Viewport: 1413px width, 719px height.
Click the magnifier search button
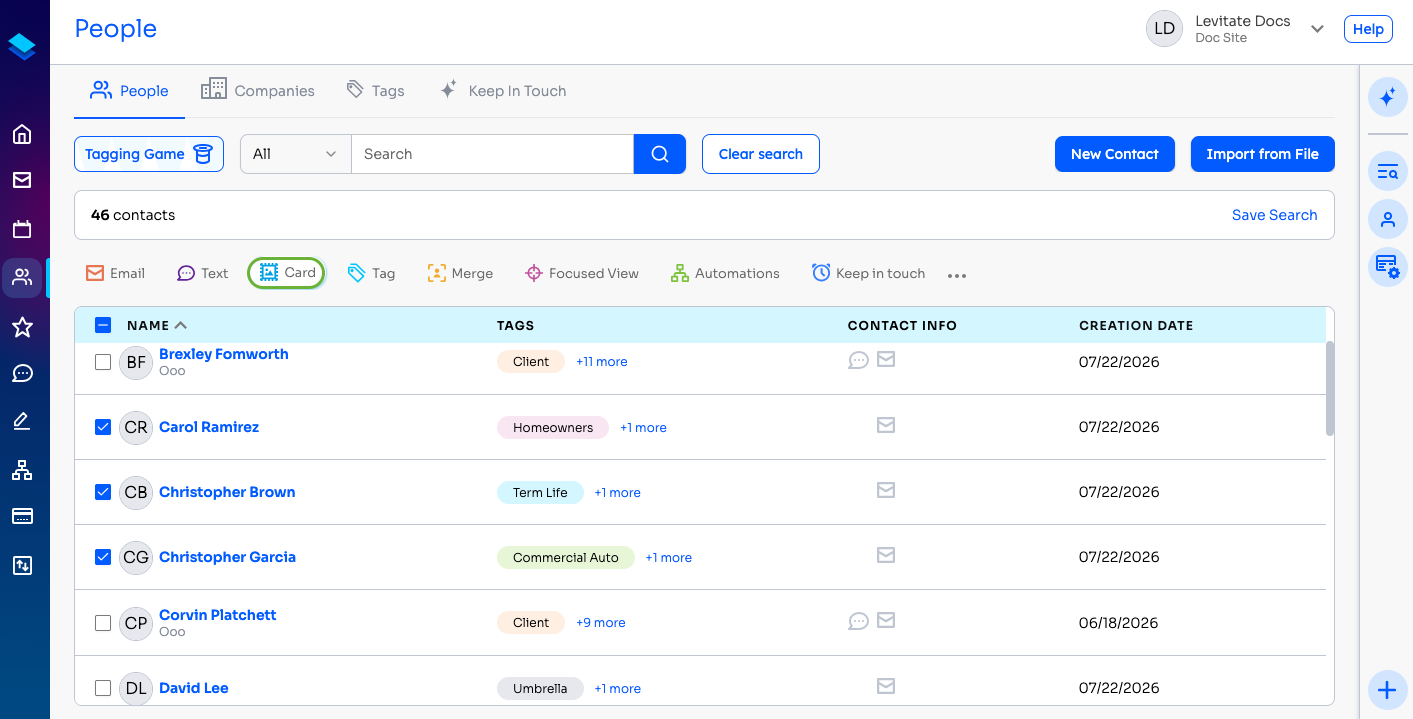[x=660, y=154]
